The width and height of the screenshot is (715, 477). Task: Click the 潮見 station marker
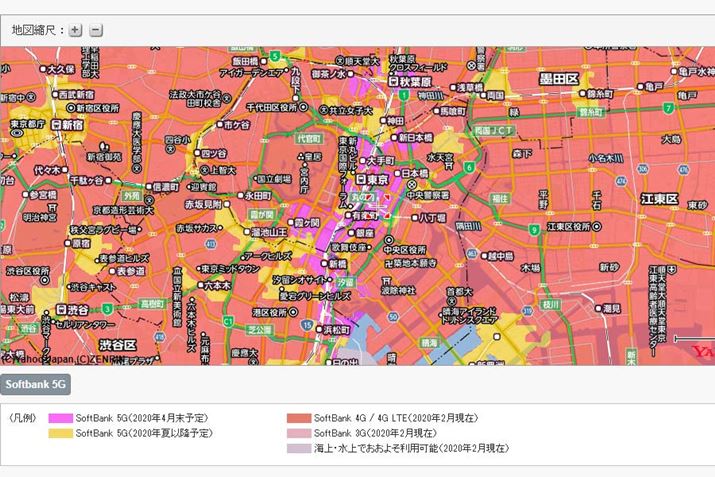coord(598,308)
